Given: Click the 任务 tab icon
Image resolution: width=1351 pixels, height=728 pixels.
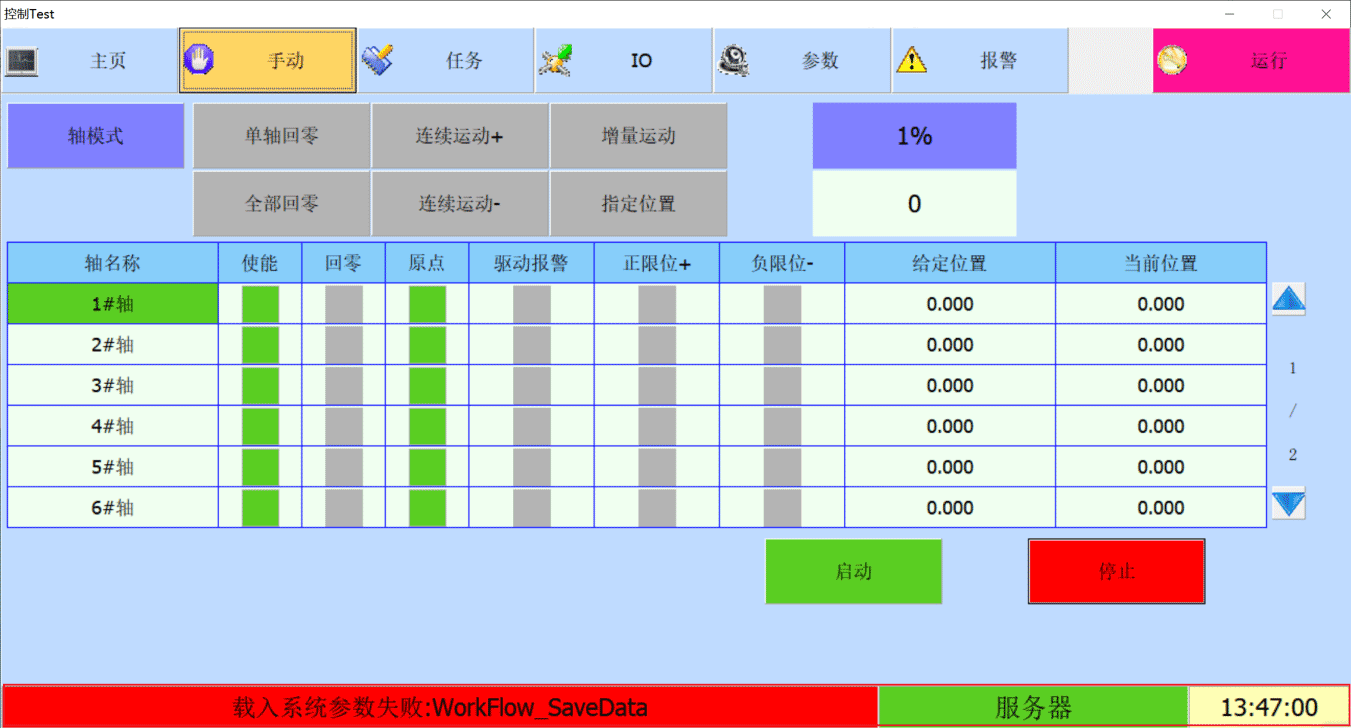Looking at the screenshot, I should (377, 60).
